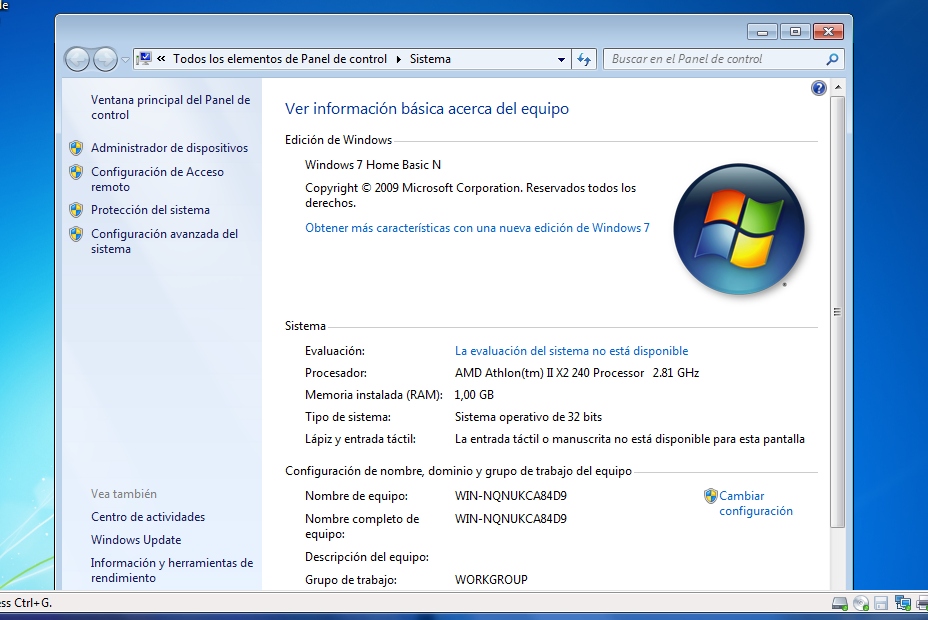This screenshot has height=620, width=928.
Task: Maximize the Sistema window
Action: 795,32
